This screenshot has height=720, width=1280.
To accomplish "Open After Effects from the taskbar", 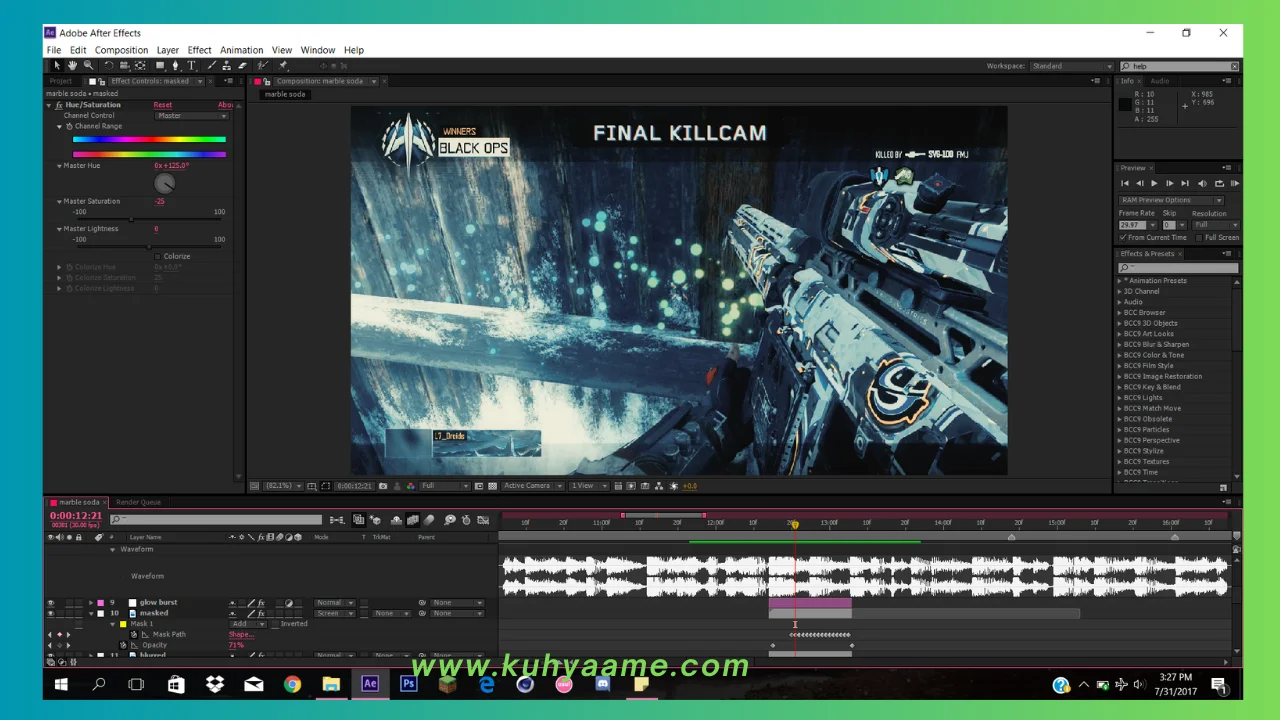I will [370, 684].
